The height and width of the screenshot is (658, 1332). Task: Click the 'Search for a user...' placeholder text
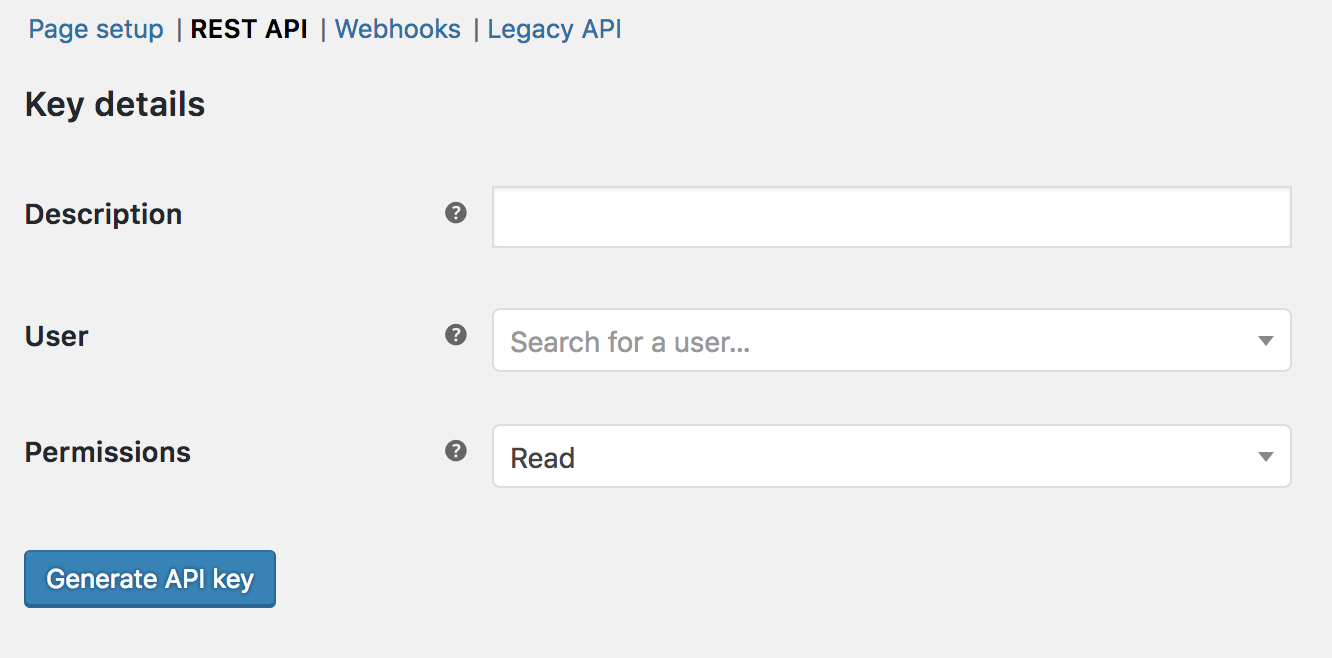[630, 342]
